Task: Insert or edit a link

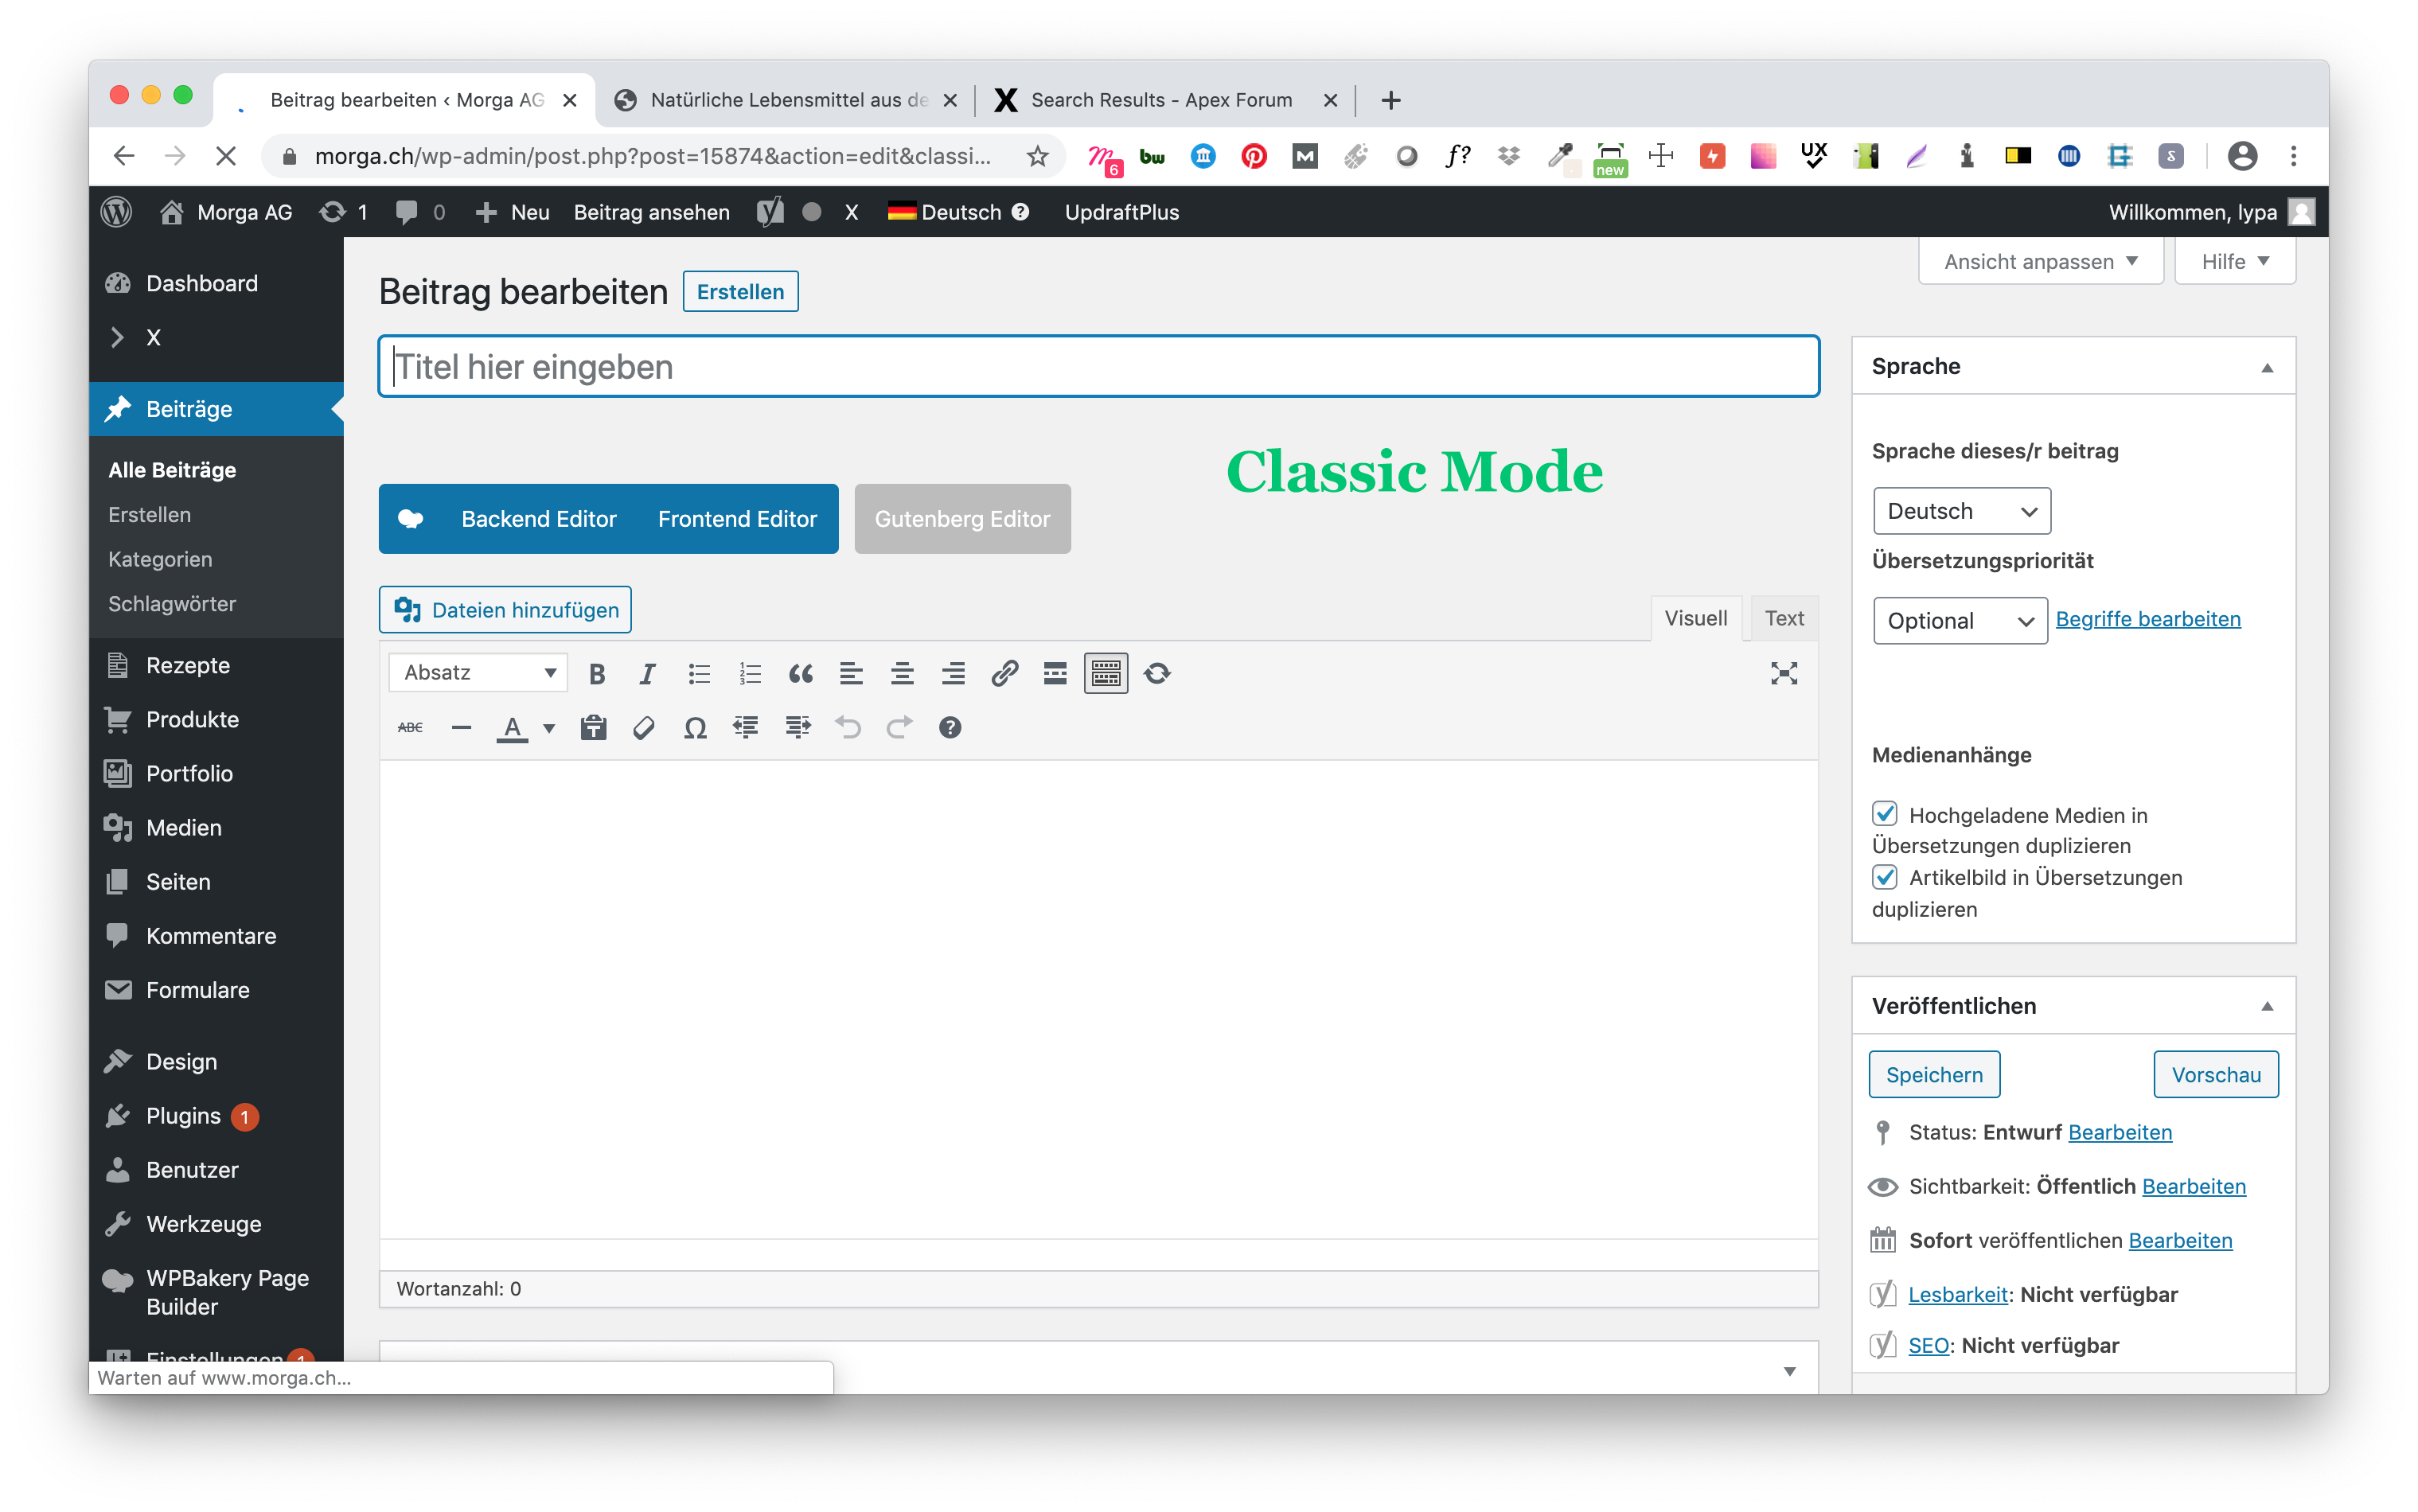Action: (x=1004, y=674)
